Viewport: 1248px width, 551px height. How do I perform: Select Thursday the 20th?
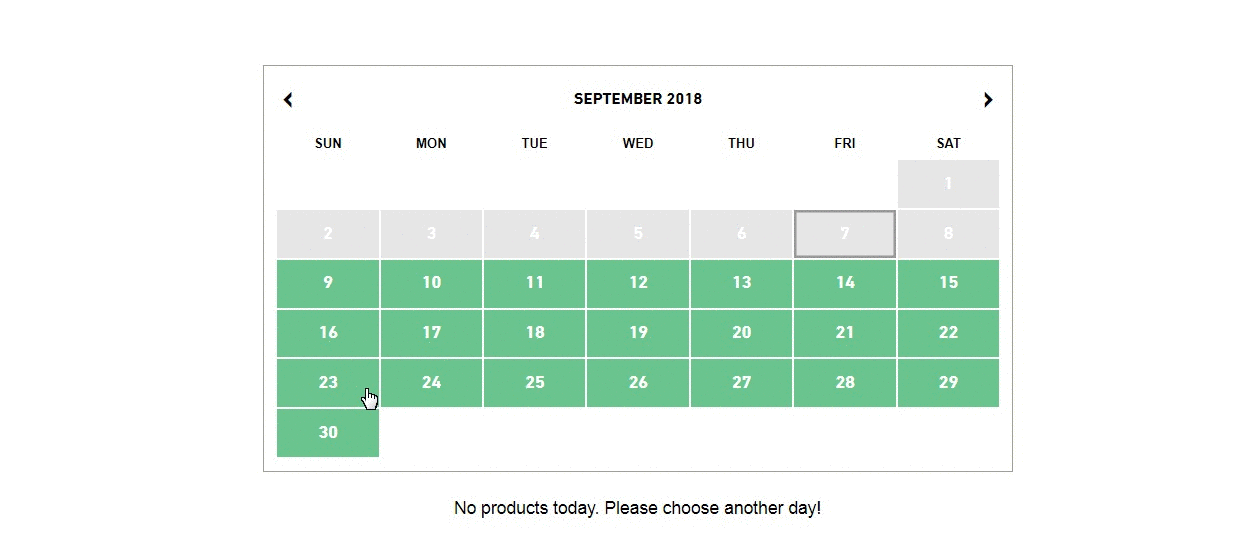(x=741, y=333)
